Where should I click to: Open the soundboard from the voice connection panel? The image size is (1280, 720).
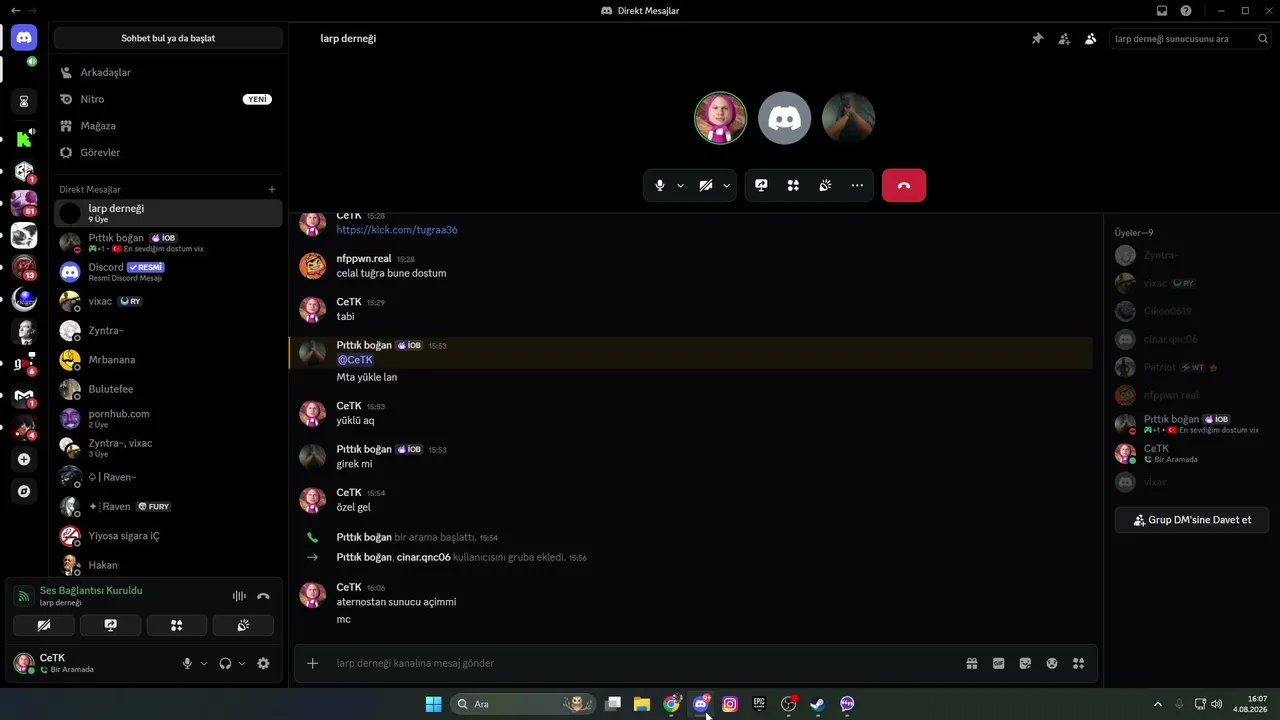[243, 625]
